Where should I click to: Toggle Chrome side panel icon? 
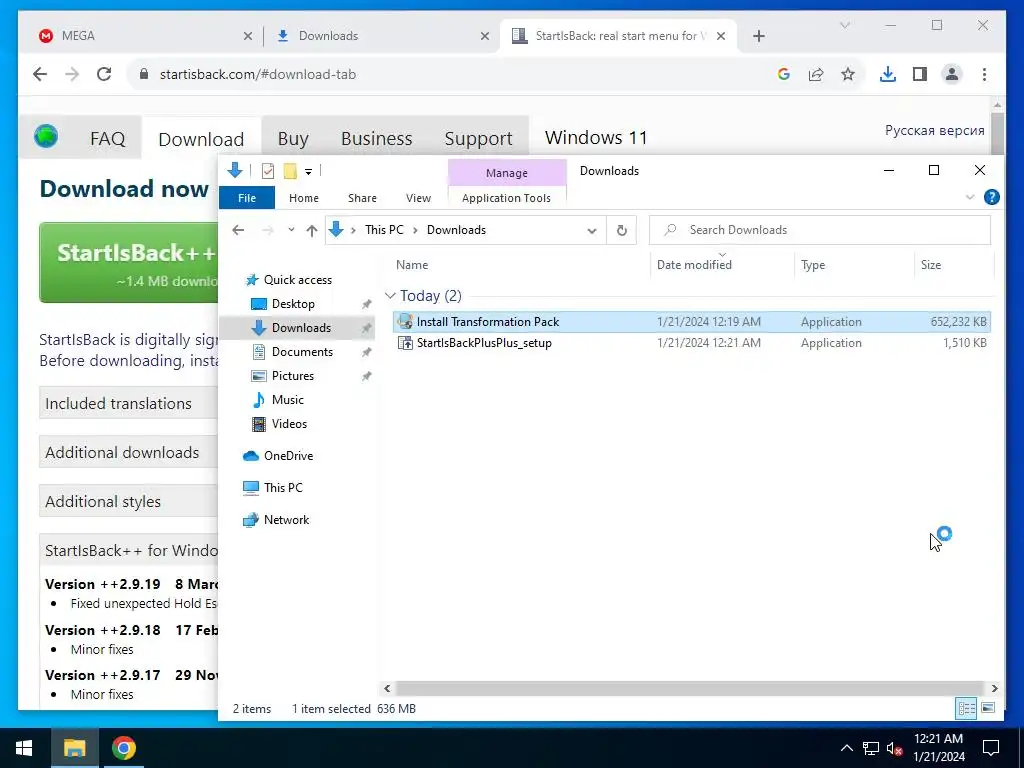[920, 74]
